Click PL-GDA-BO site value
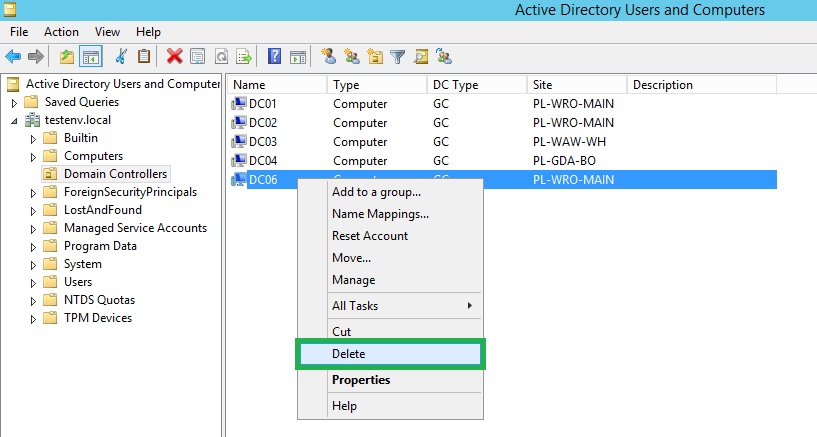 [564, 161]
